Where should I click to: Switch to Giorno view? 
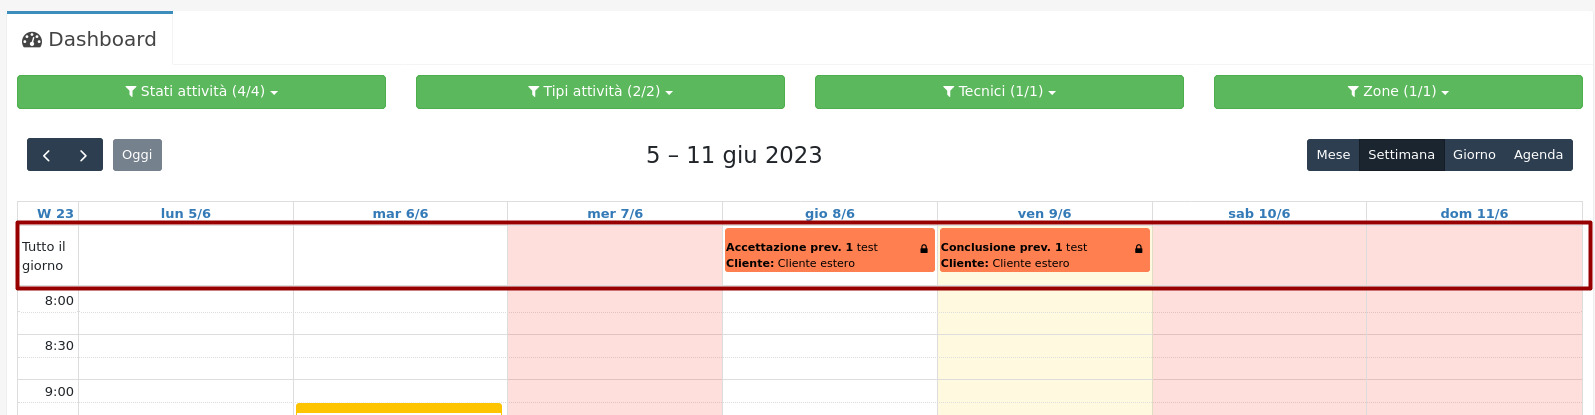click(x=1474, y=155)
